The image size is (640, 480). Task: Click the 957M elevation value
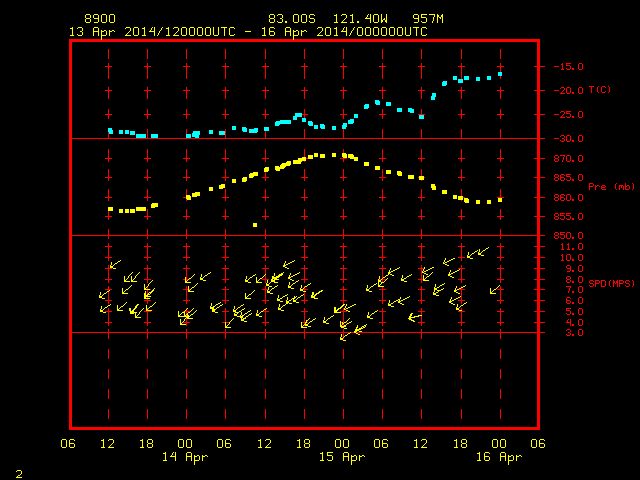pos(428,19)
